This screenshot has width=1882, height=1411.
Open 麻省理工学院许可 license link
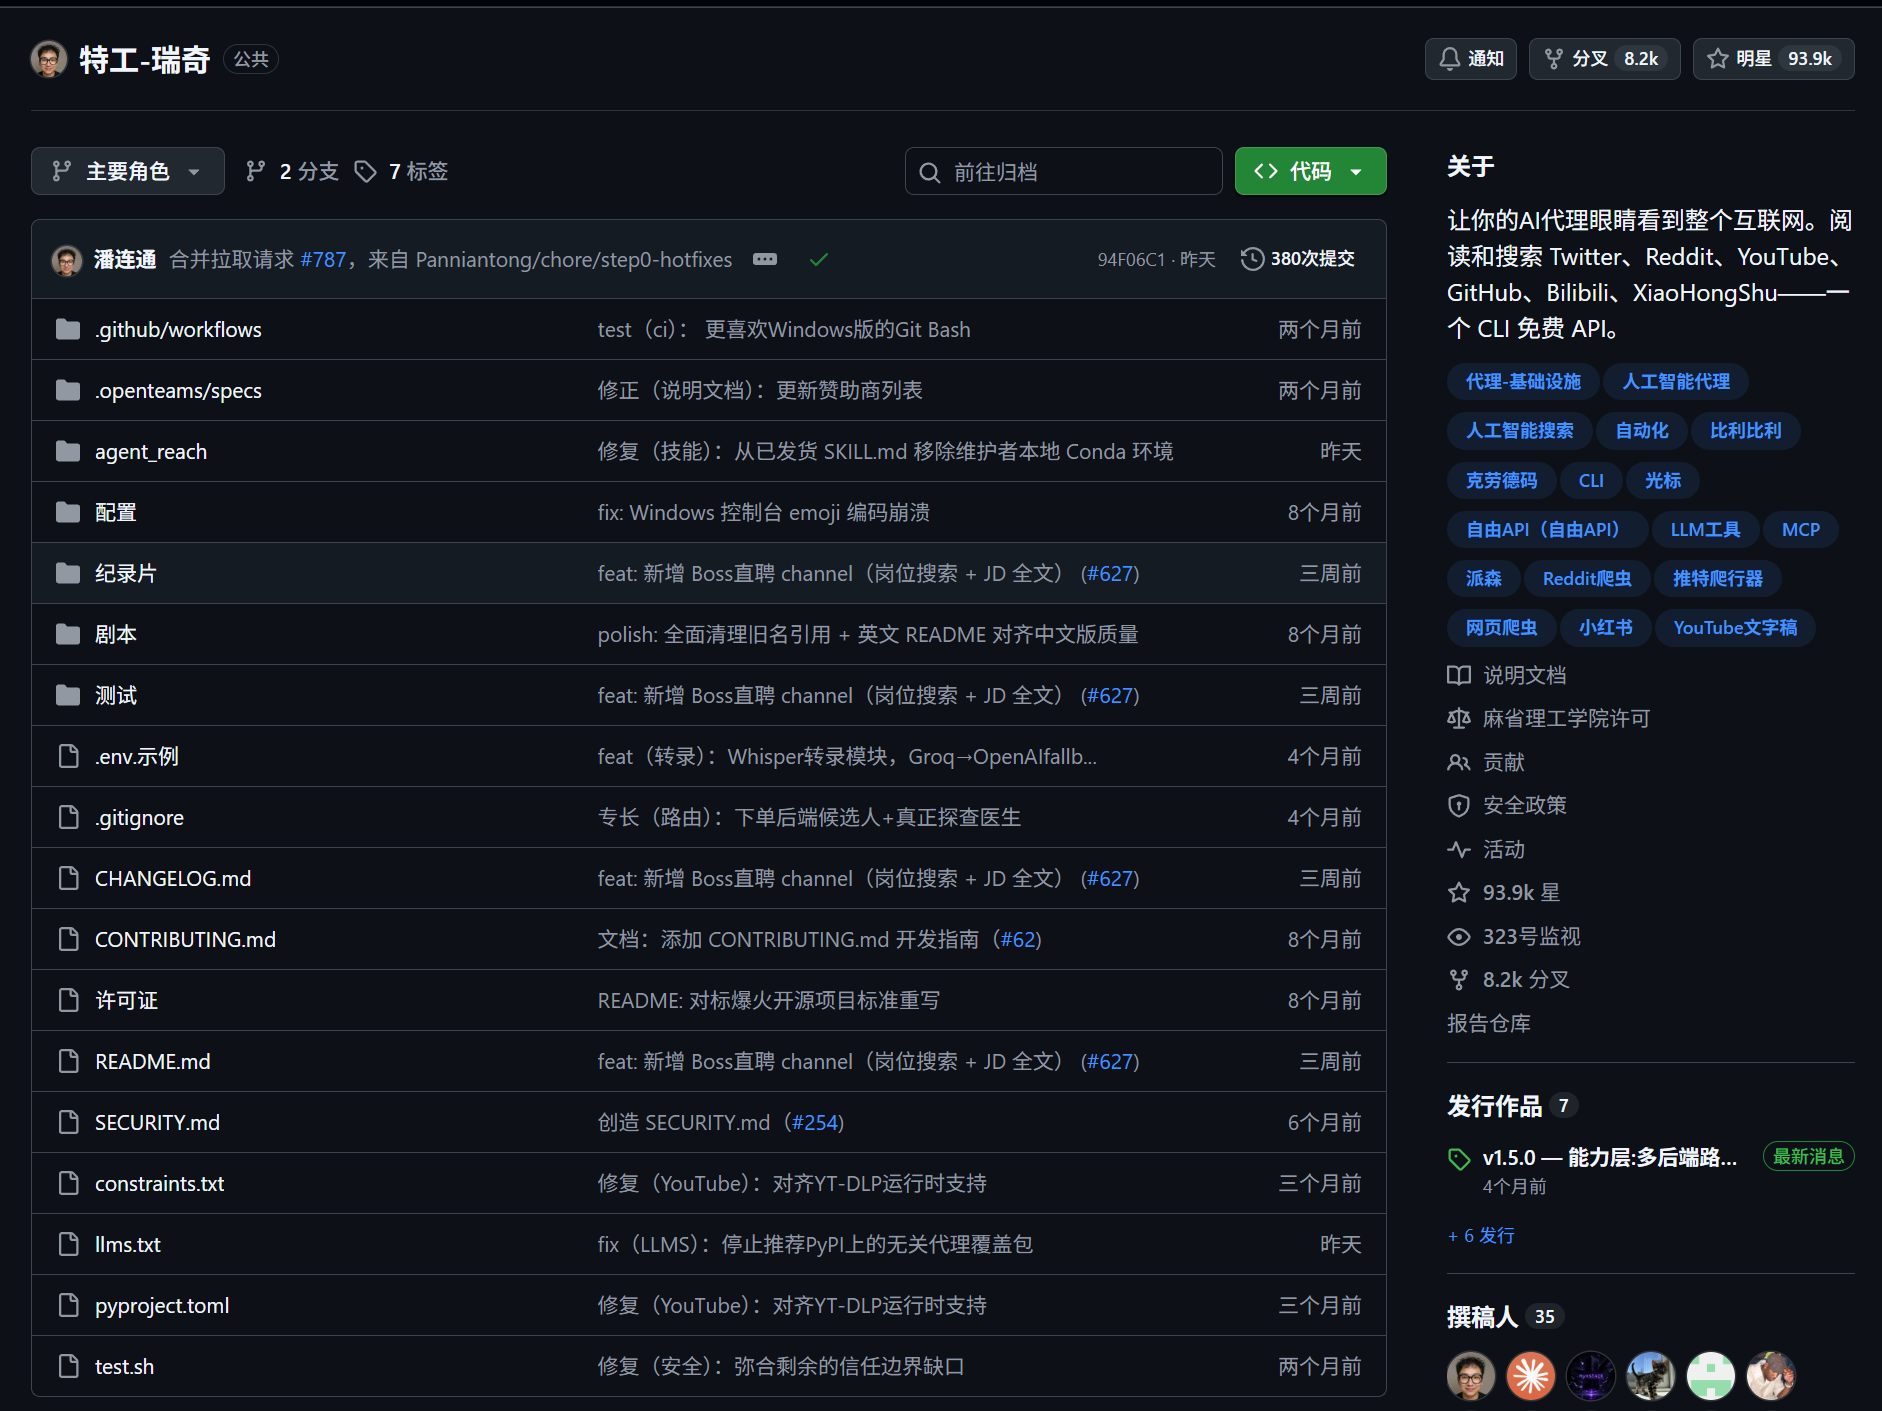coord(1548,719)
